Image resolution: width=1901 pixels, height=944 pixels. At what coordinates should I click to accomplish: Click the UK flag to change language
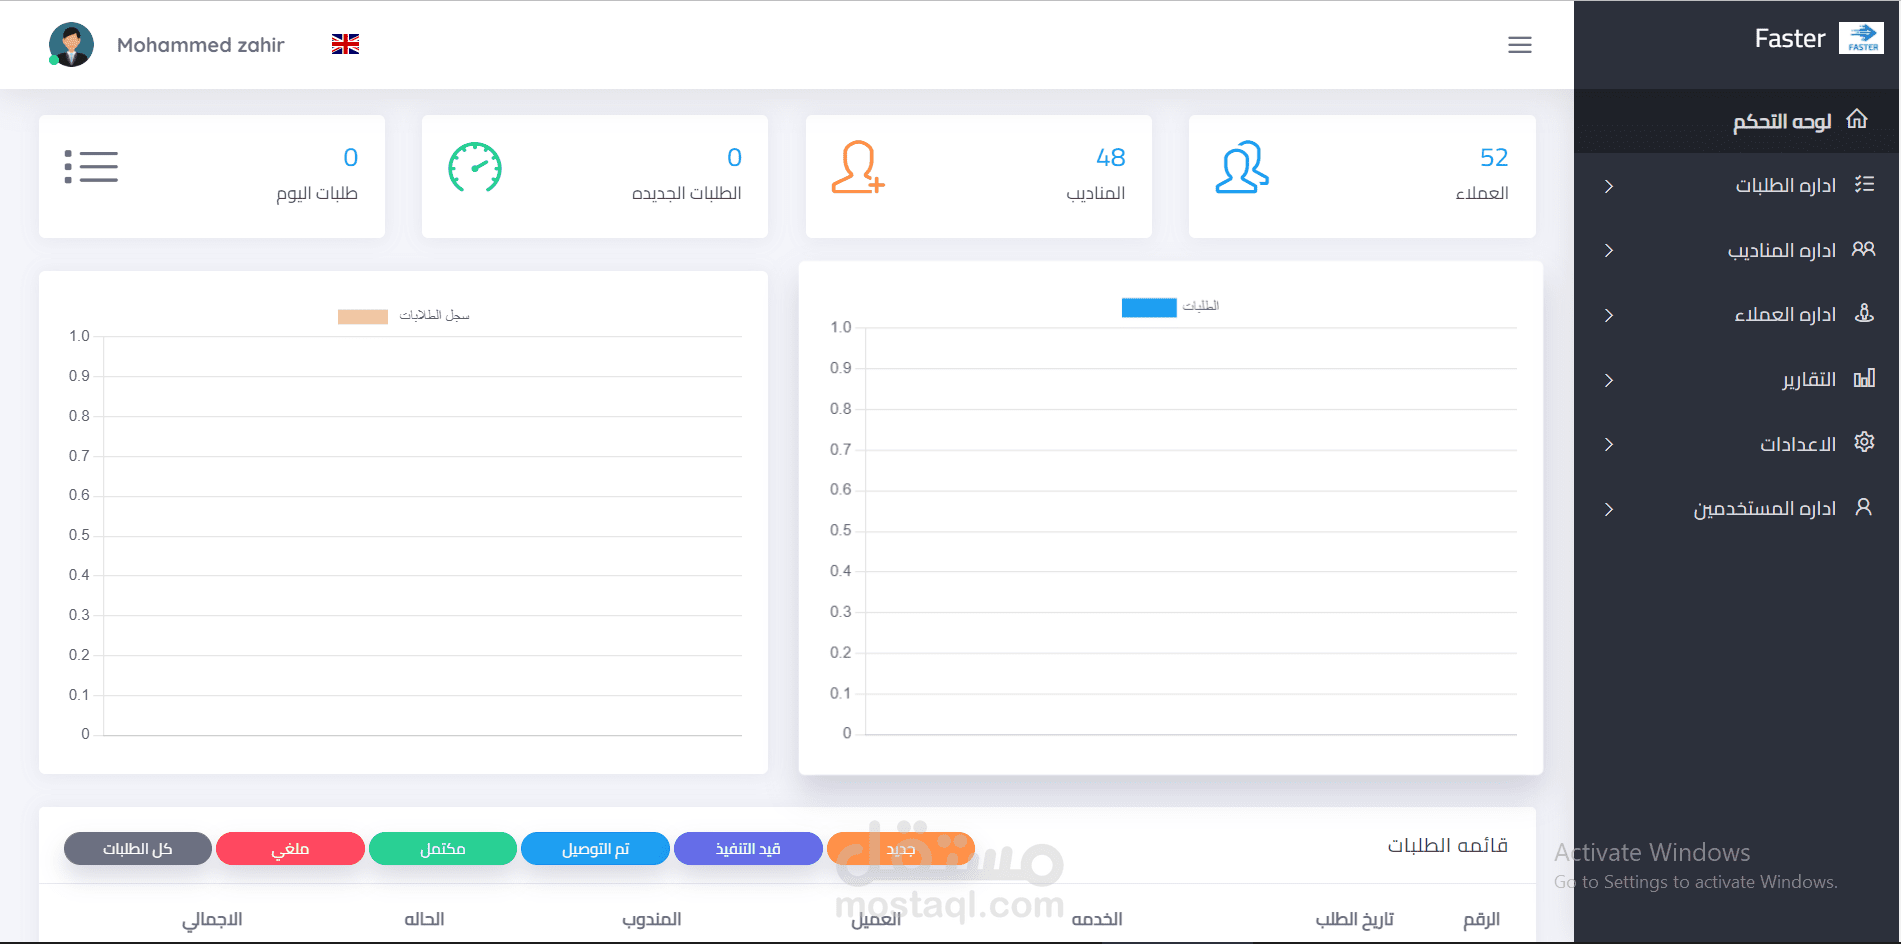[x=344, y=43]
